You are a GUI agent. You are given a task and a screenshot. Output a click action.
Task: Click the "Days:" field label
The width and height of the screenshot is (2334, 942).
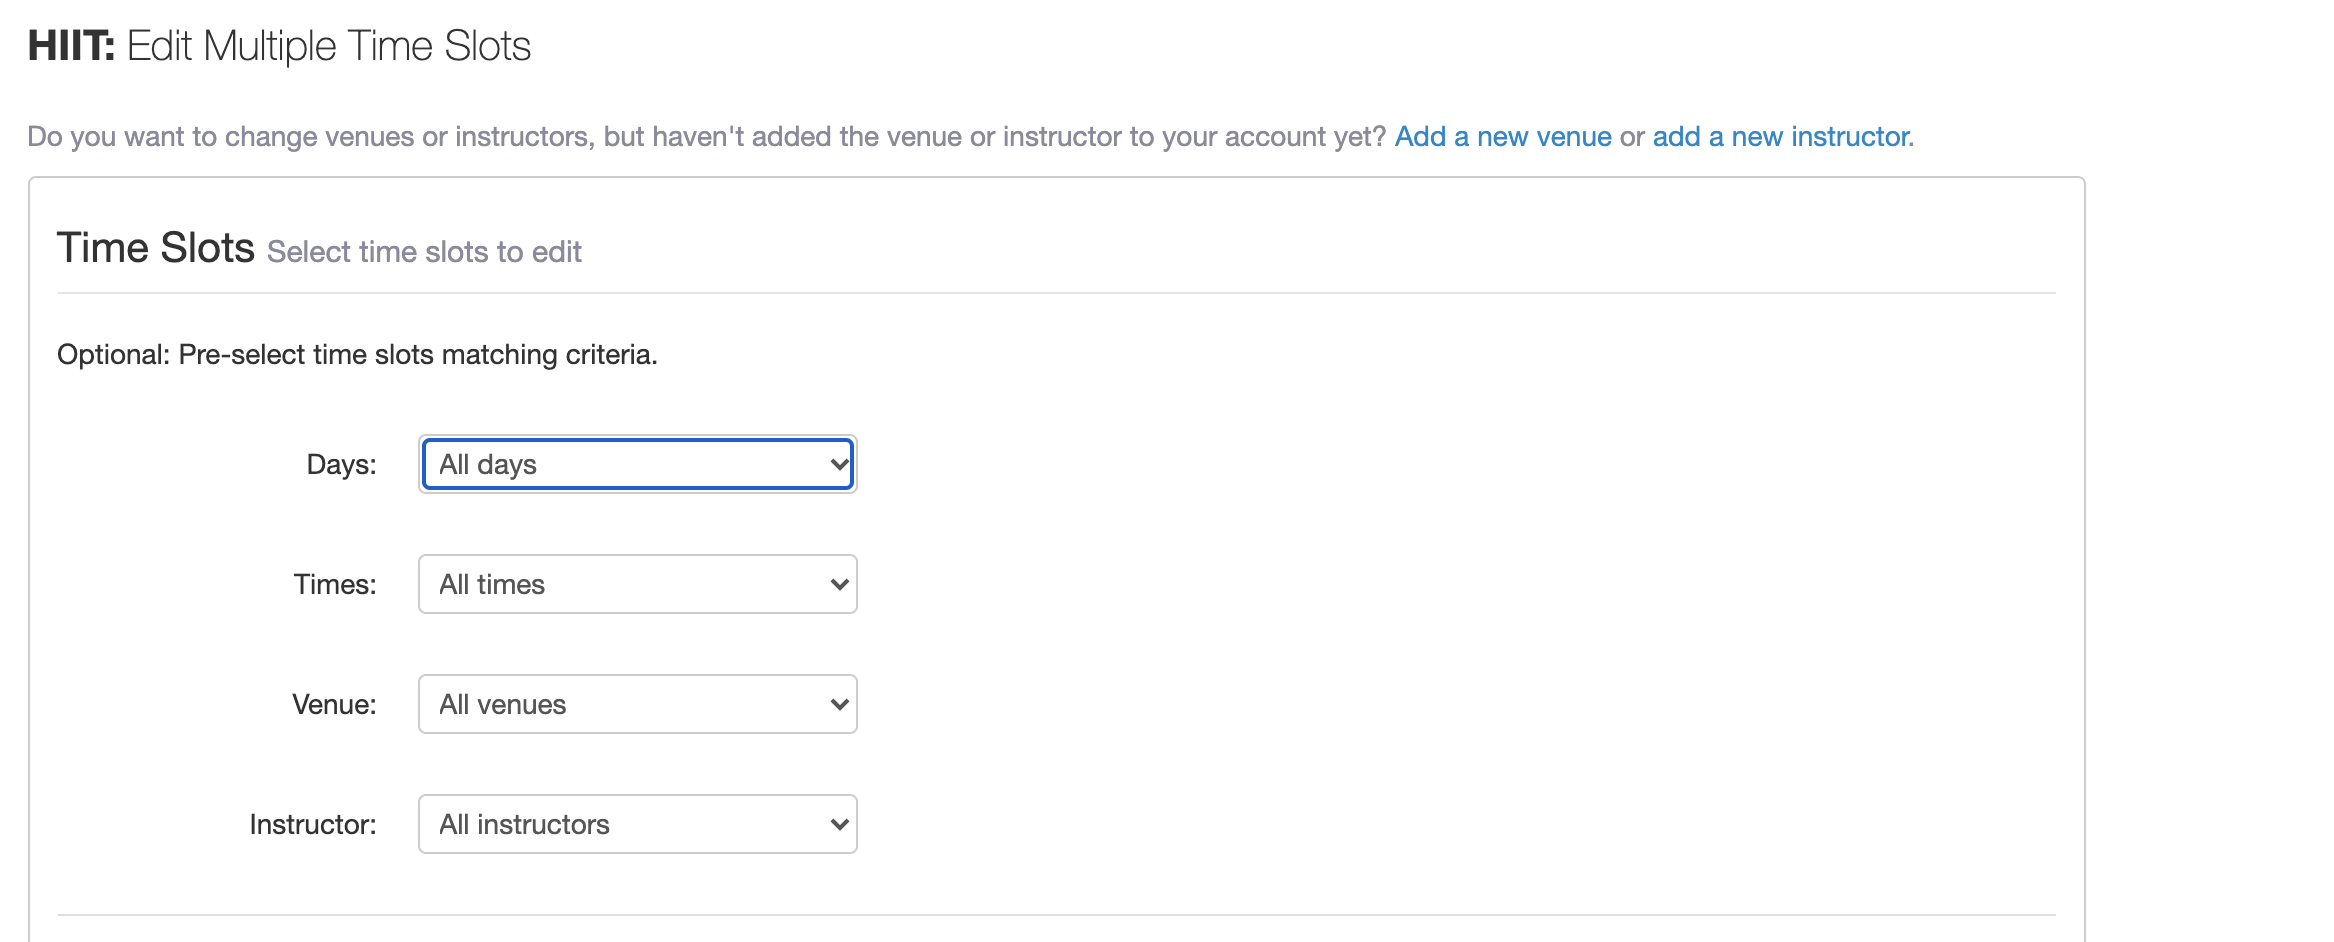tap(341, 464)
